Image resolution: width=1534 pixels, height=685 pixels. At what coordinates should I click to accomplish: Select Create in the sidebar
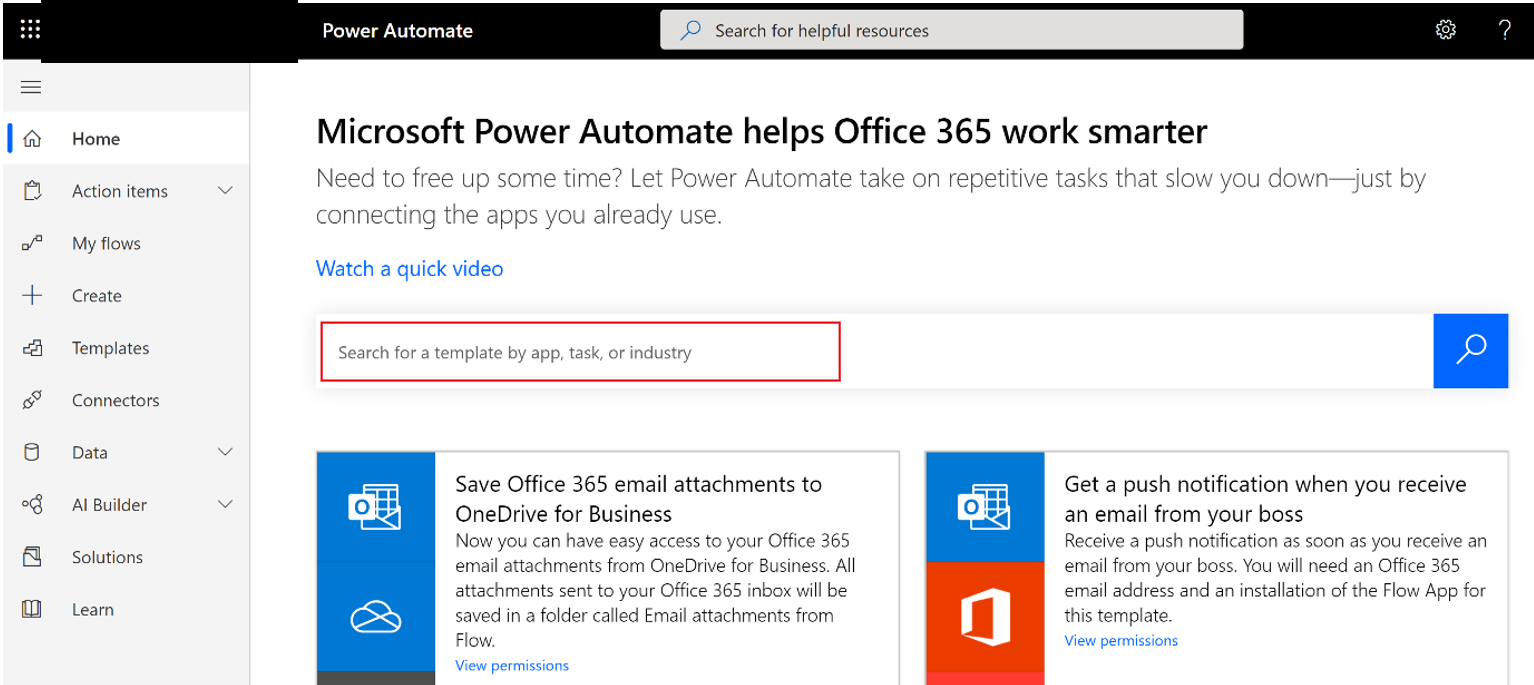click(x=126, y=296)
